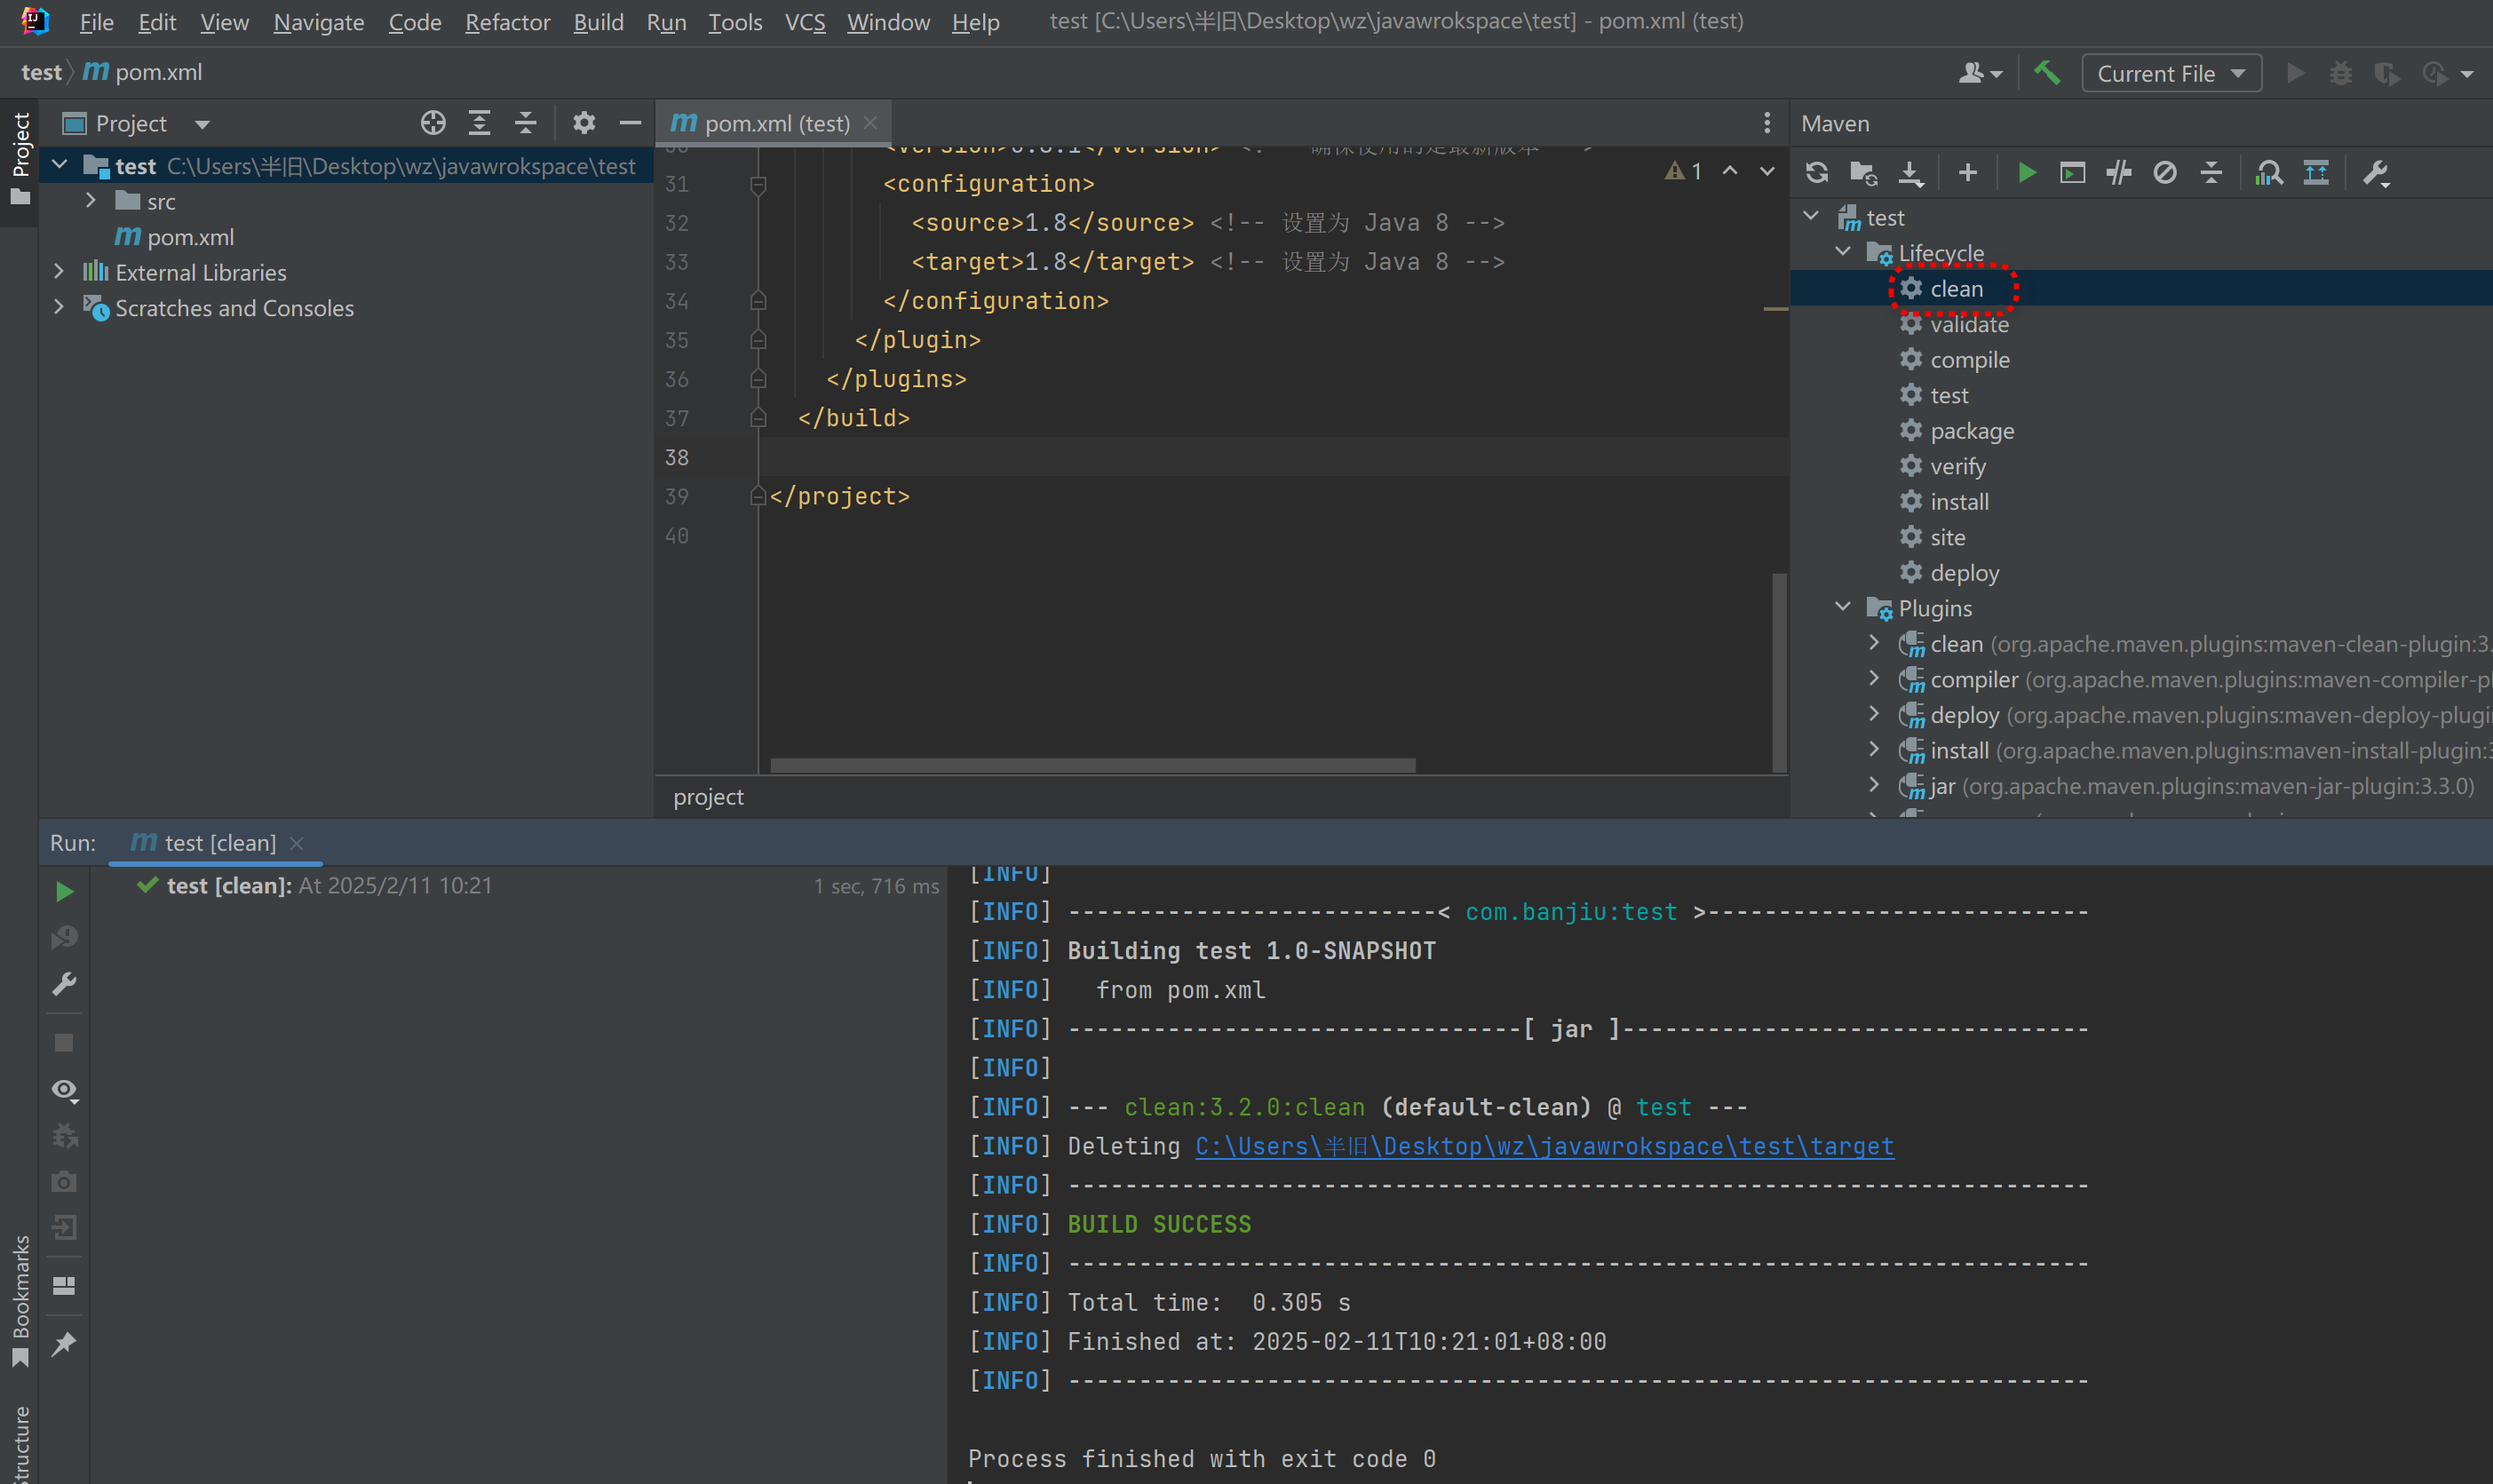Download Maven sources and documentation
This screenshot has width=2493, height=1484.
point(1910,173)
